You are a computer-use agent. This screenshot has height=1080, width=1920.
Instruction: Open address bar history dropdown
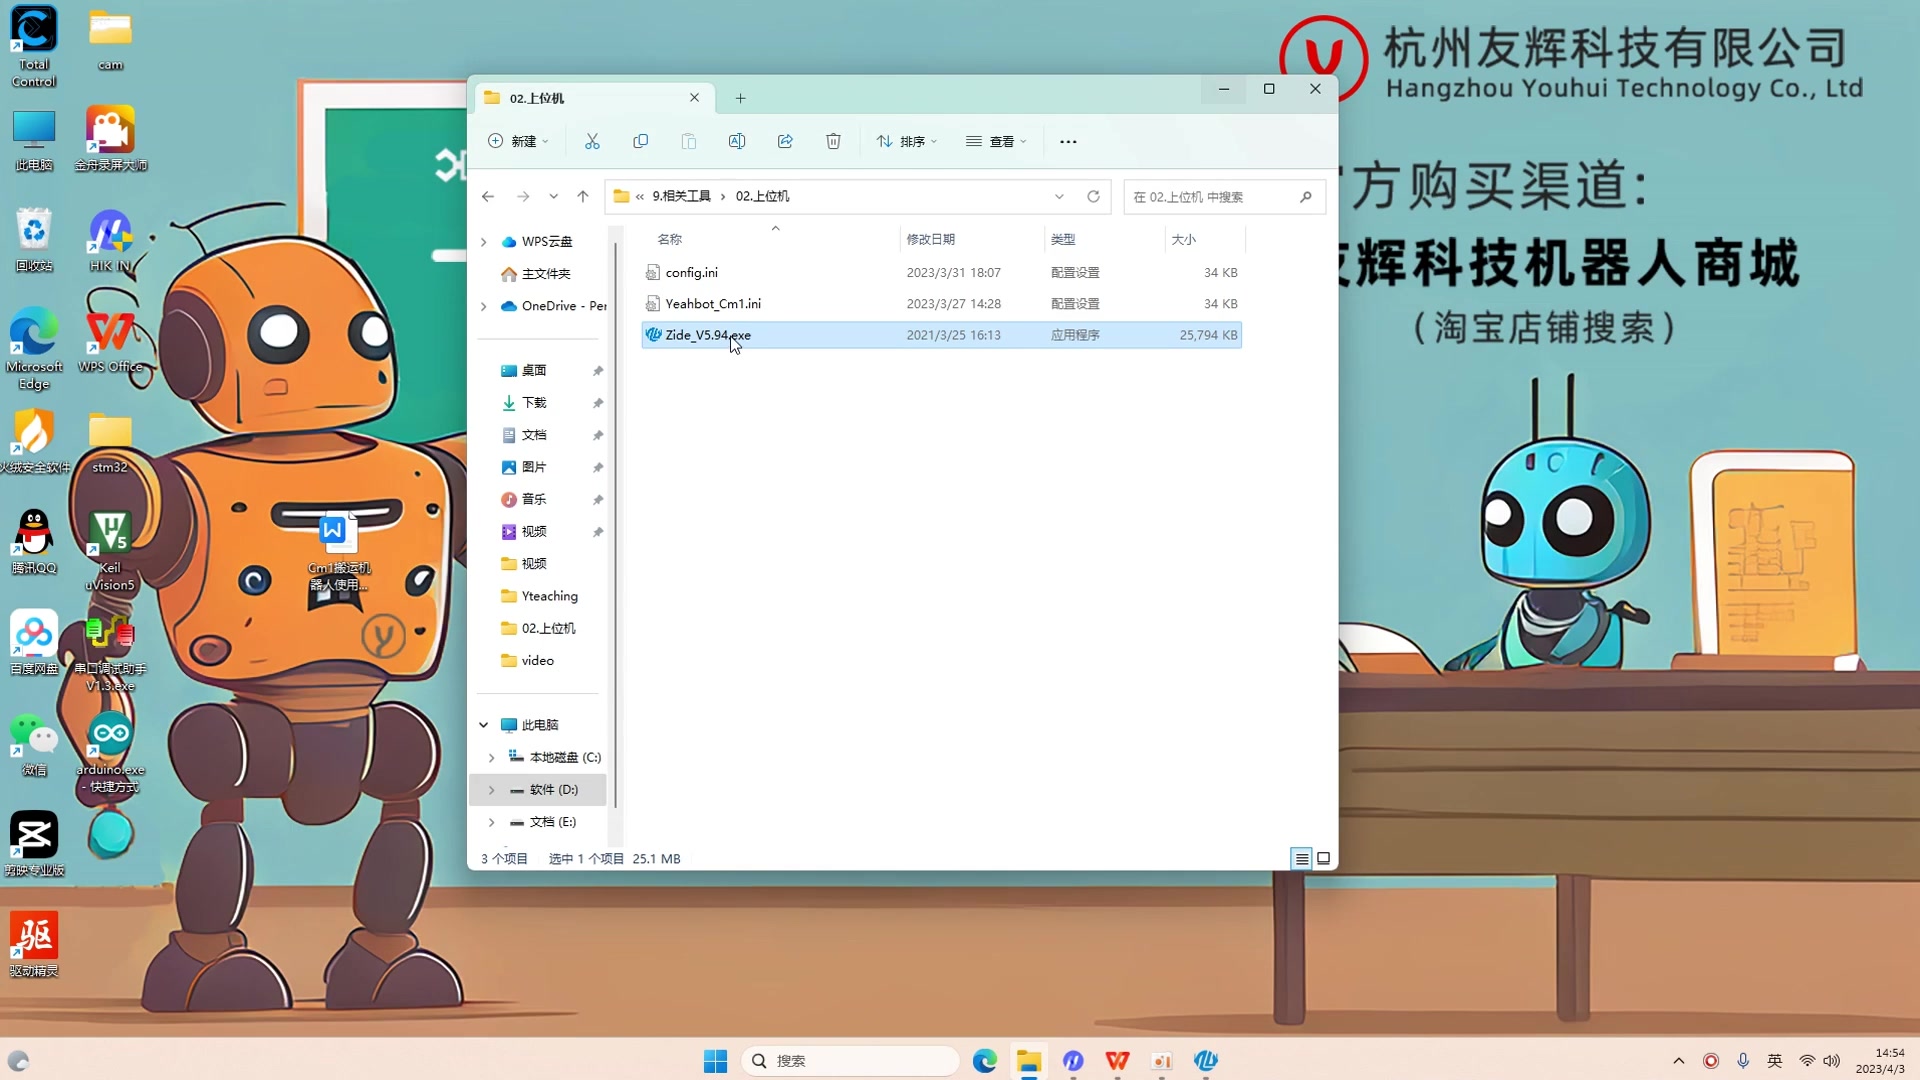click(x=1059, y=196)
